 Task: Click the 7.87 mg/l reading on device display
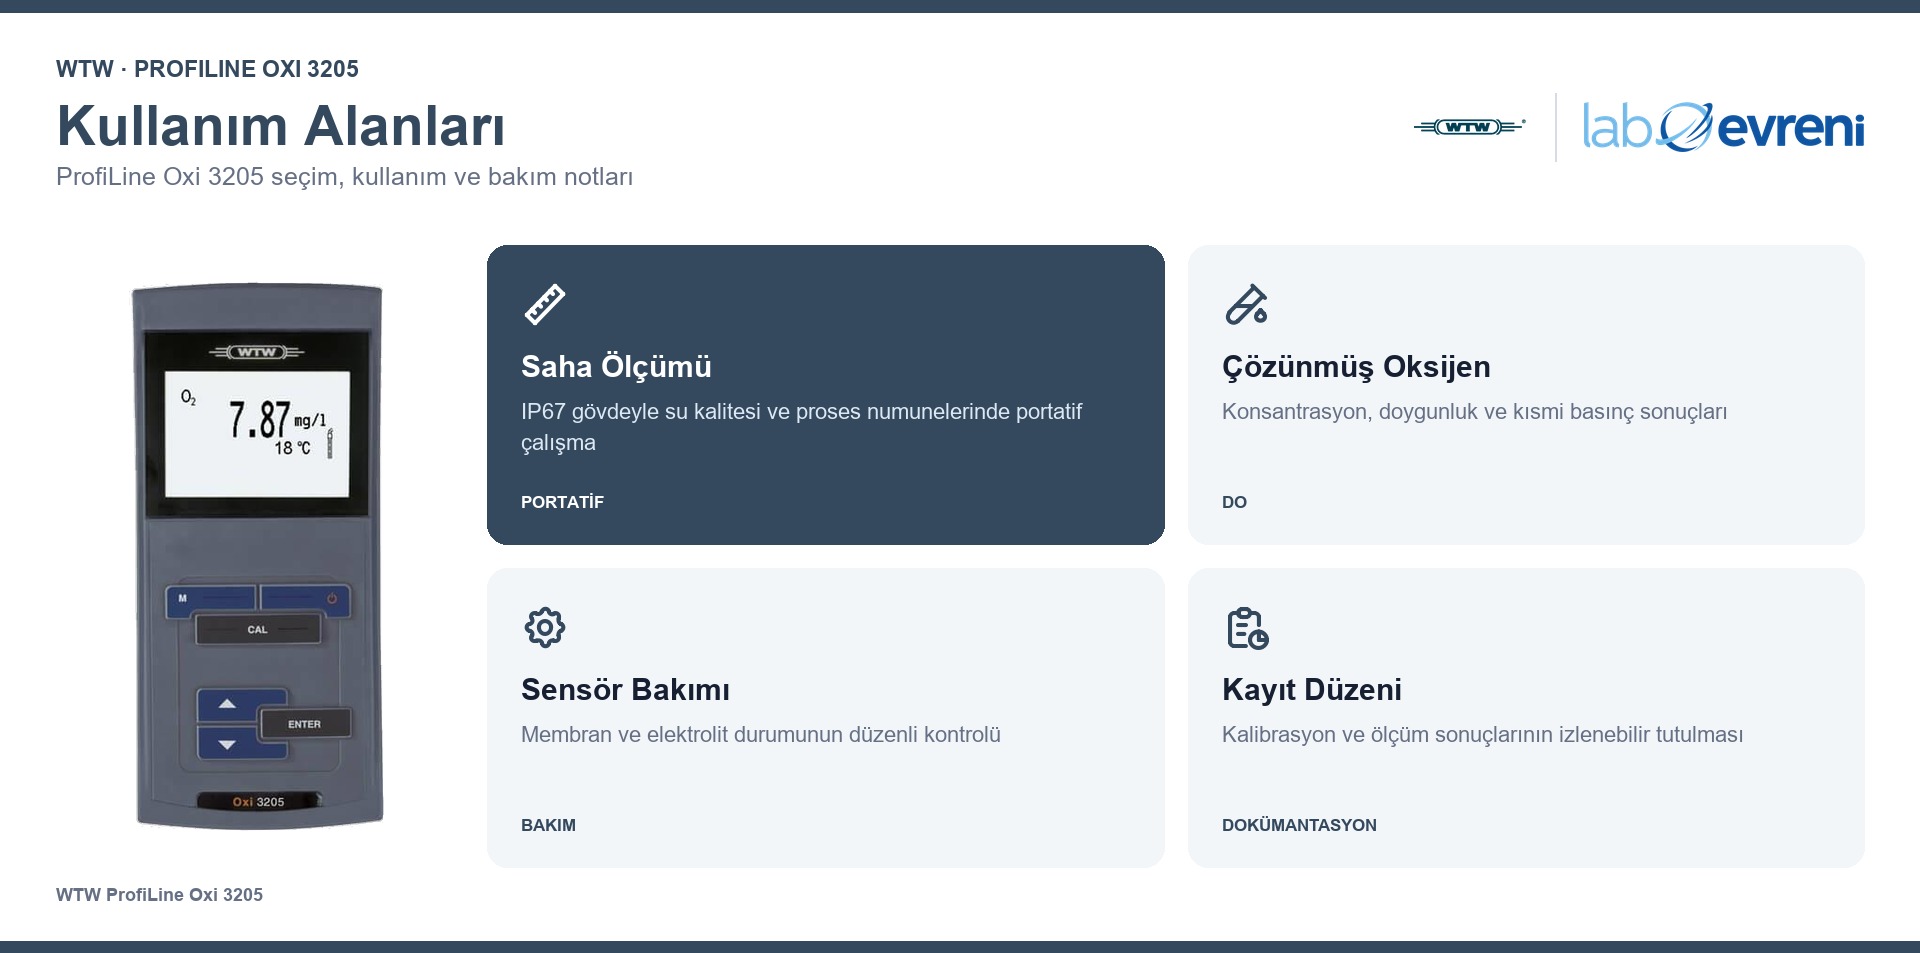click(277, 420)
